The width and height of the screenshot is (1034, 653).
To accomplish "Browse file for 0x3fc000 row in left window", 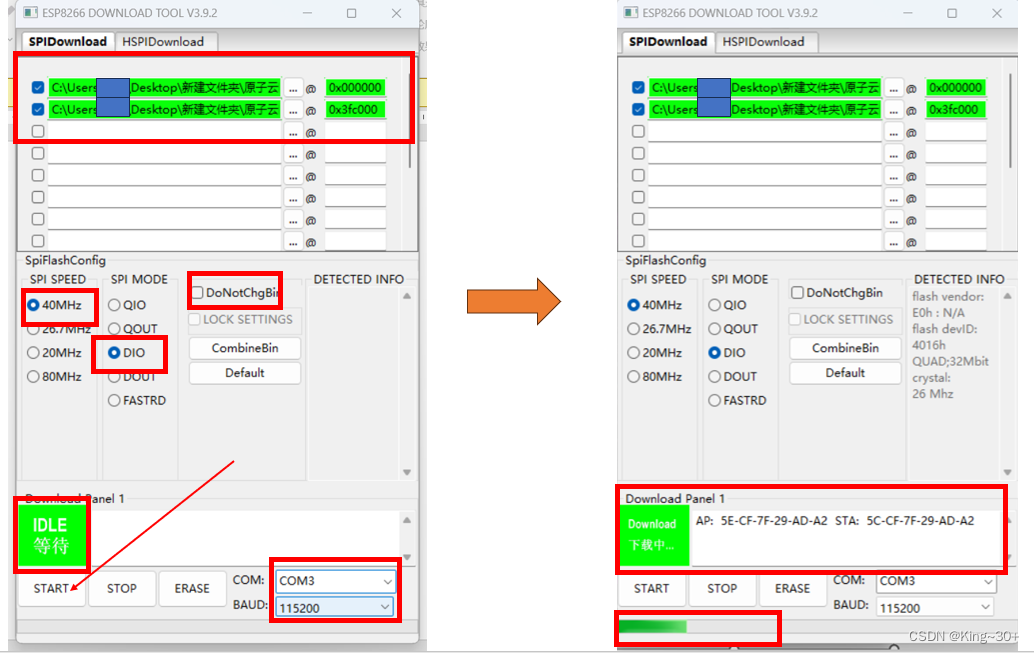I will (x=293, y=110).
